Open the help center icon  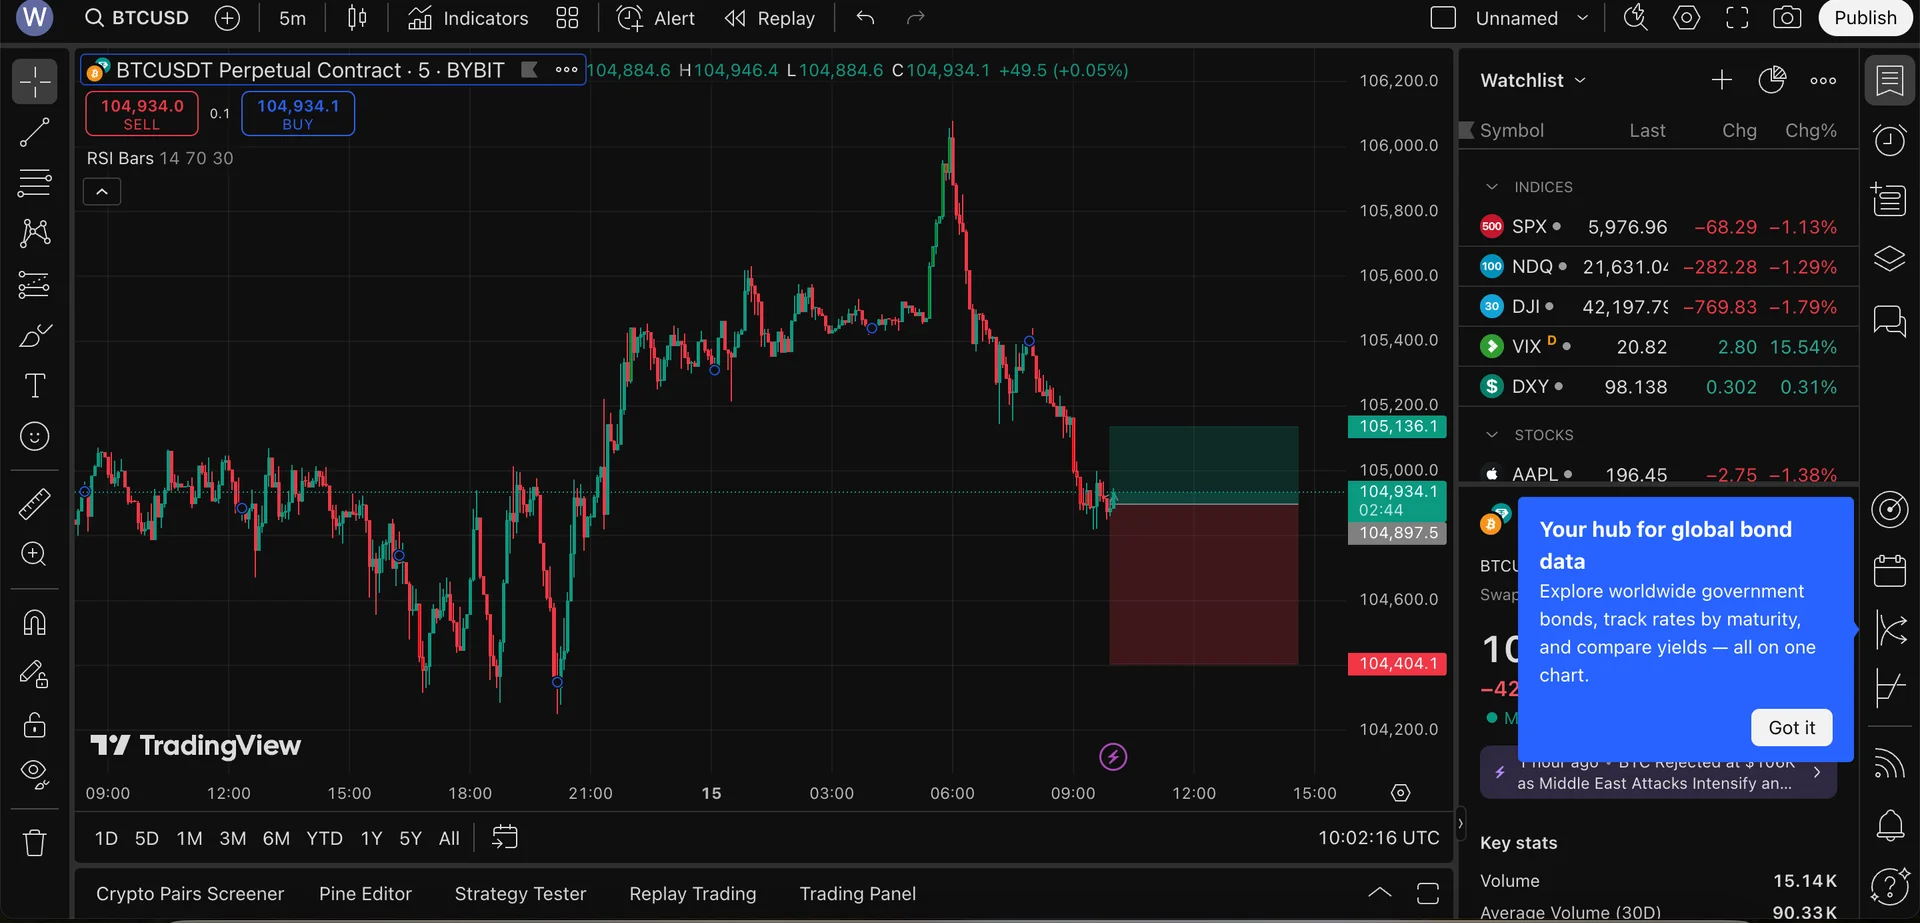point(1890,886)
